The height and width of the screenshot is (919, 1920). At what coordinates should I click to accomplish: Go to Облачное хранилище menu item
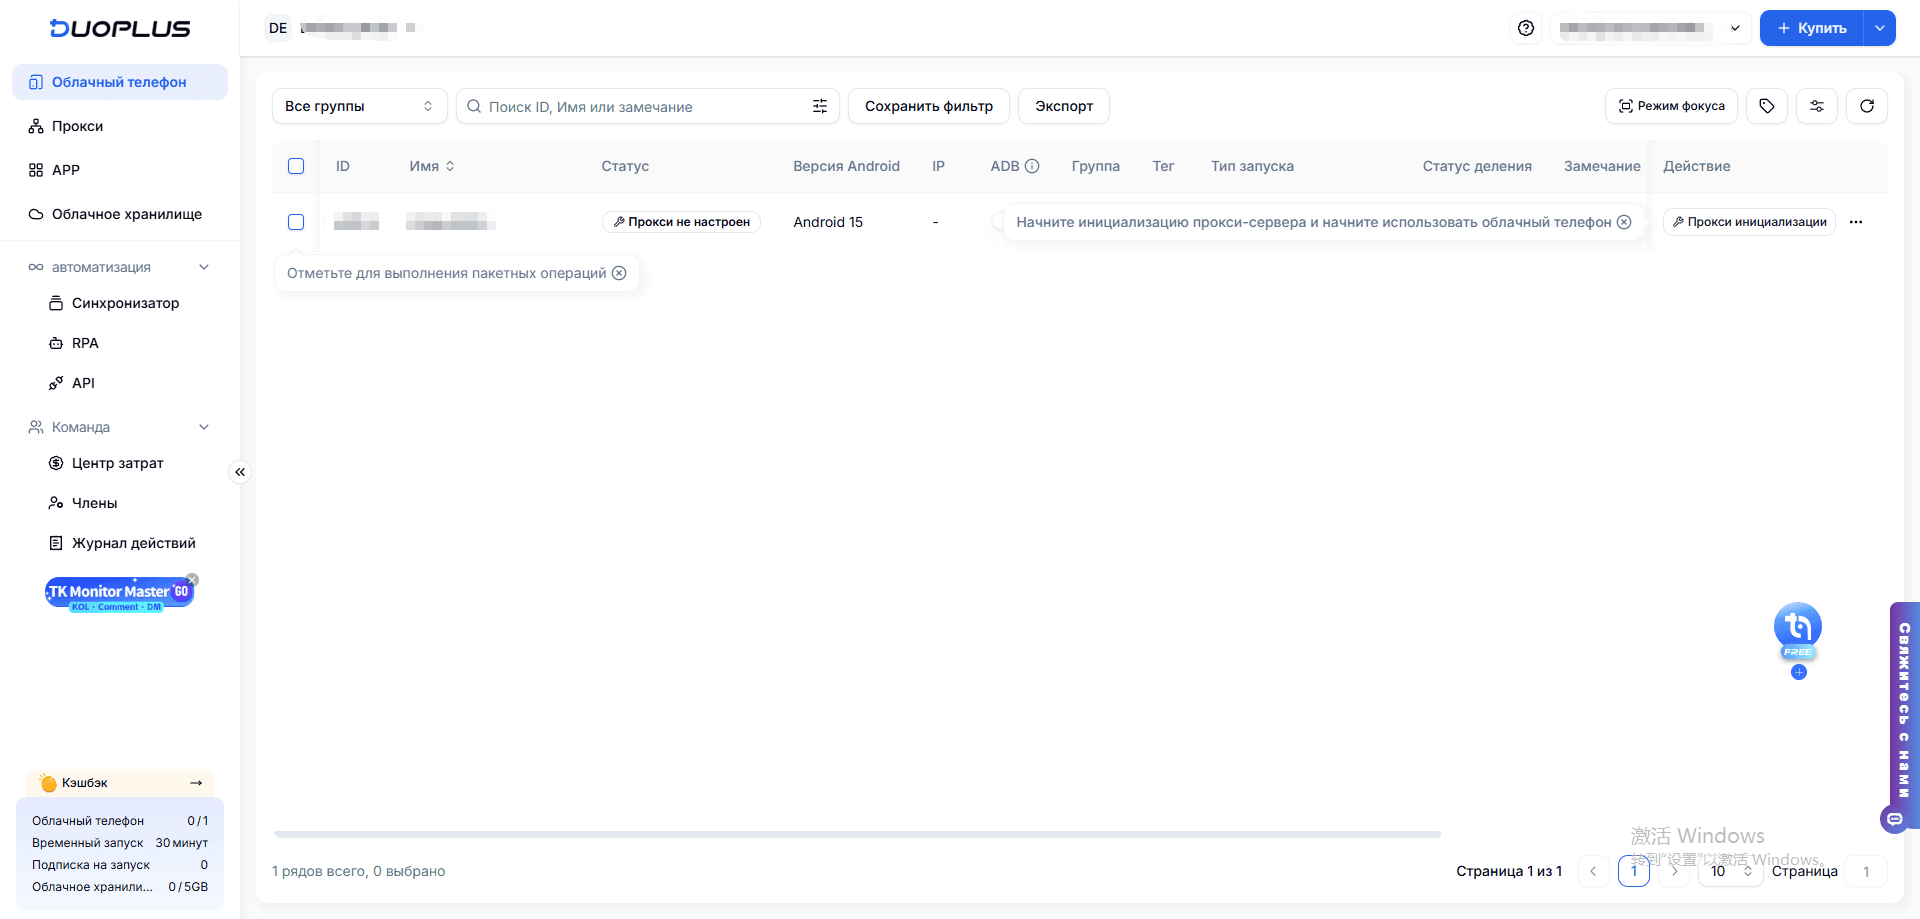point(126,214)
